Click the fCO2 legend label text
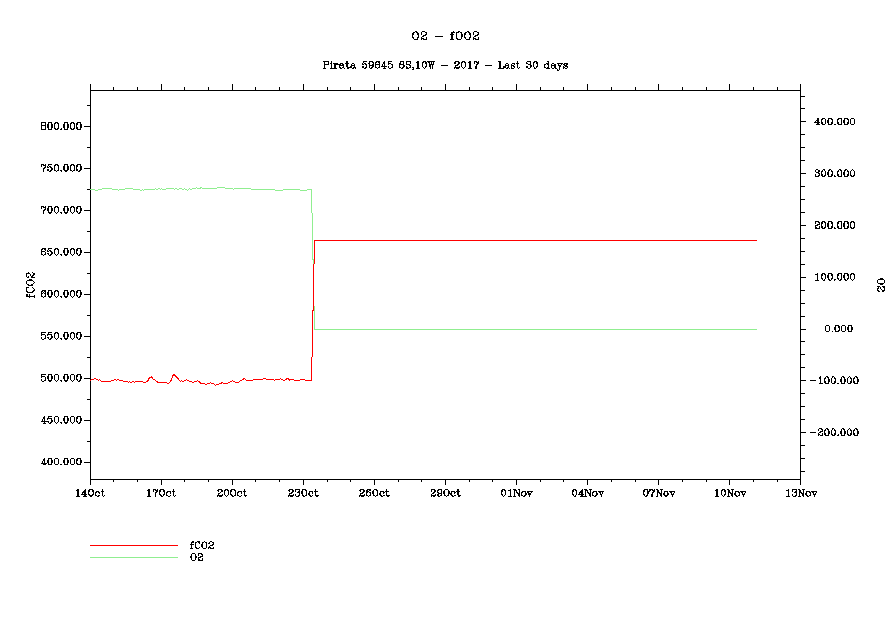The height and width of the screenshot is (630, 891). [202, 546]
